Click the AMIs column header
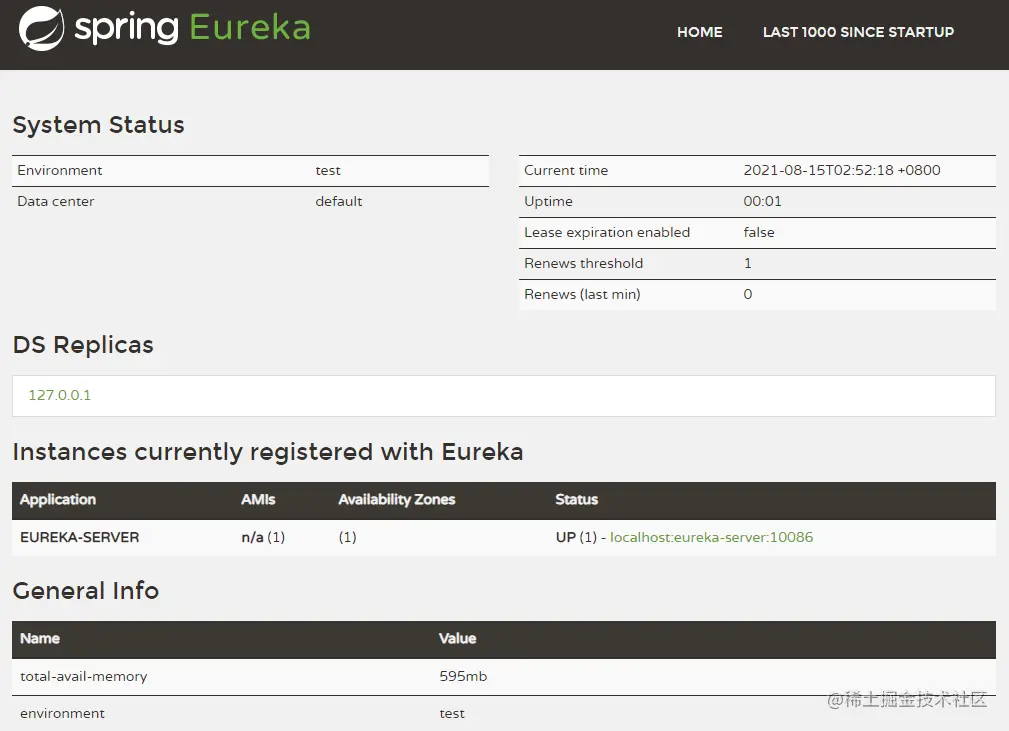Screen dimensions: 1009x731 click(258, 500)
